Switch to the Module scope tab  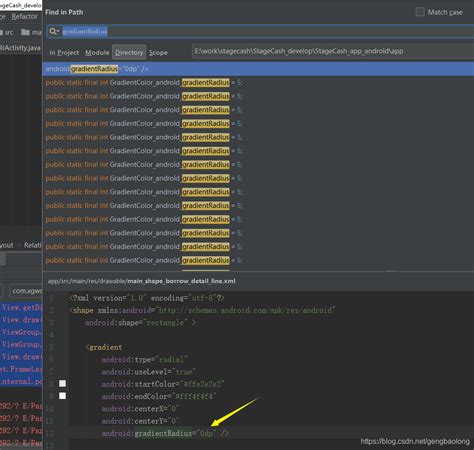97,52
